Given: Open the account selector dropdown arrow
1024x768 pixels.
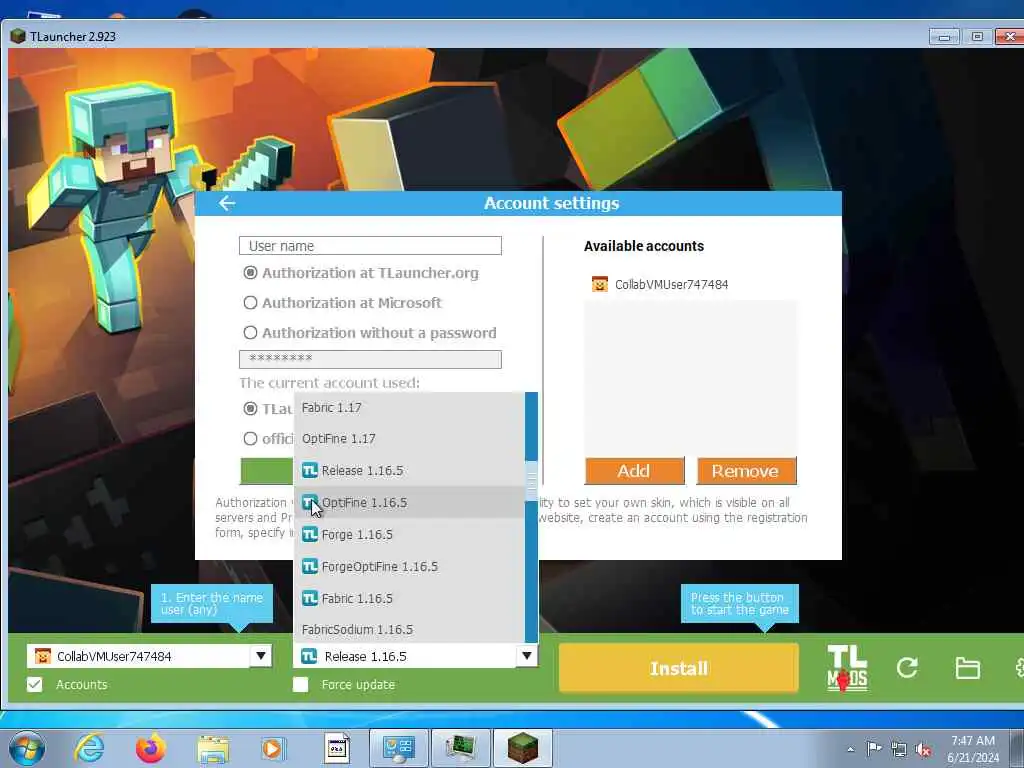Looking at the screenshot, I should [261, 656].
